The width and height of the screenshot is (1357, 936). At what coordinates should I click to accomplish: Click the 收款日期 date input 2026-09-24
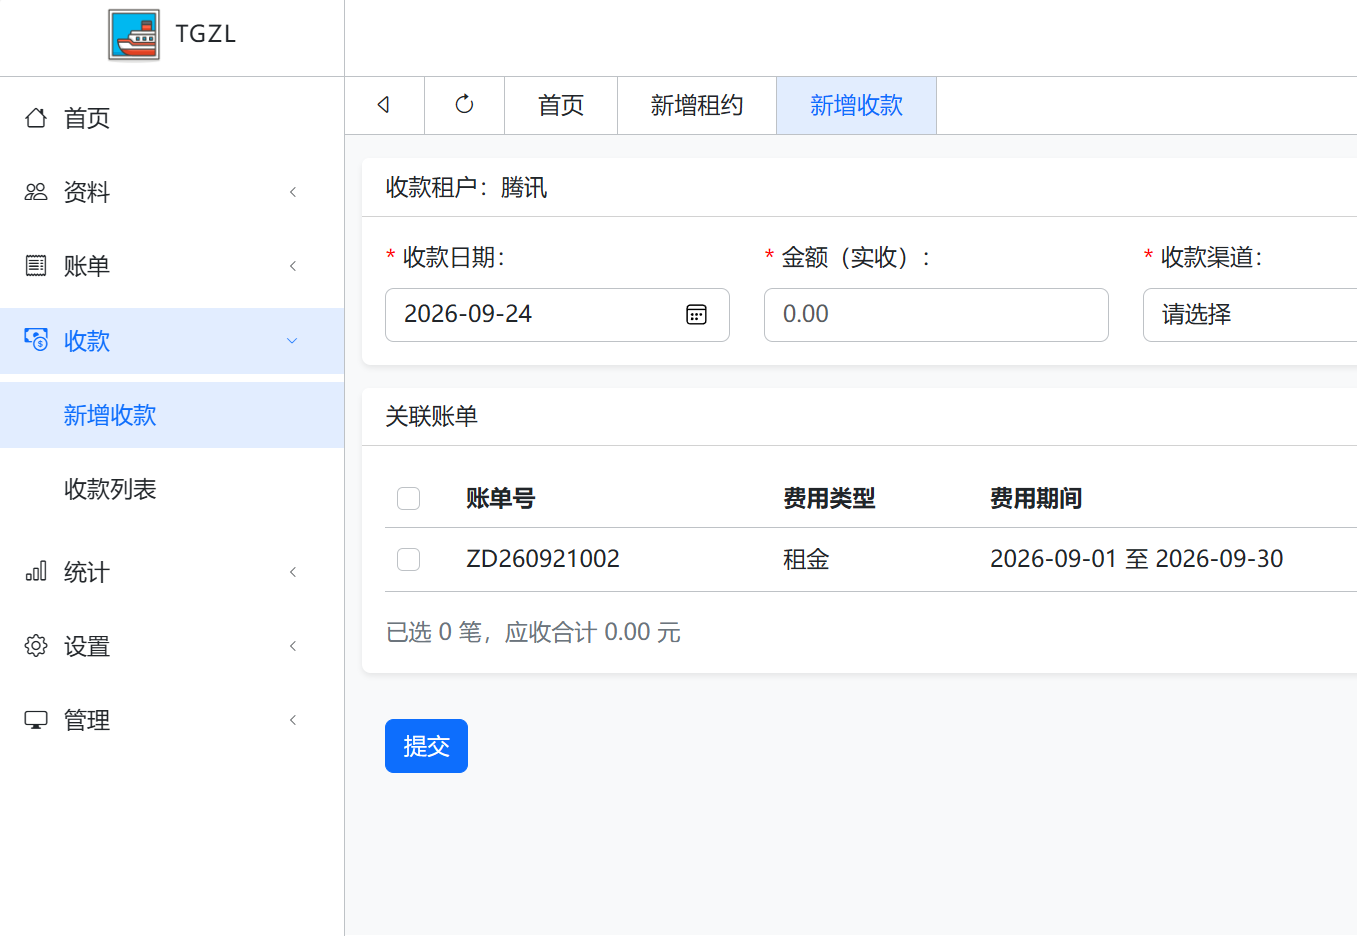tap(557, 315)
